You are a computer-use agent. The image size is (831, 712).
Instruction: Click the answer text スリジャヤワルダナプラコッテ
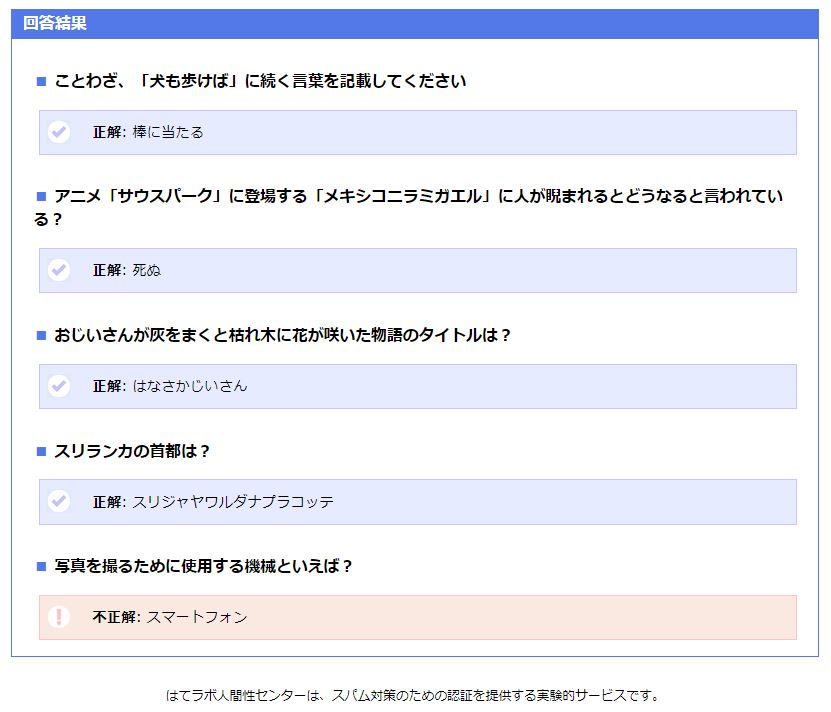[233, 502]
